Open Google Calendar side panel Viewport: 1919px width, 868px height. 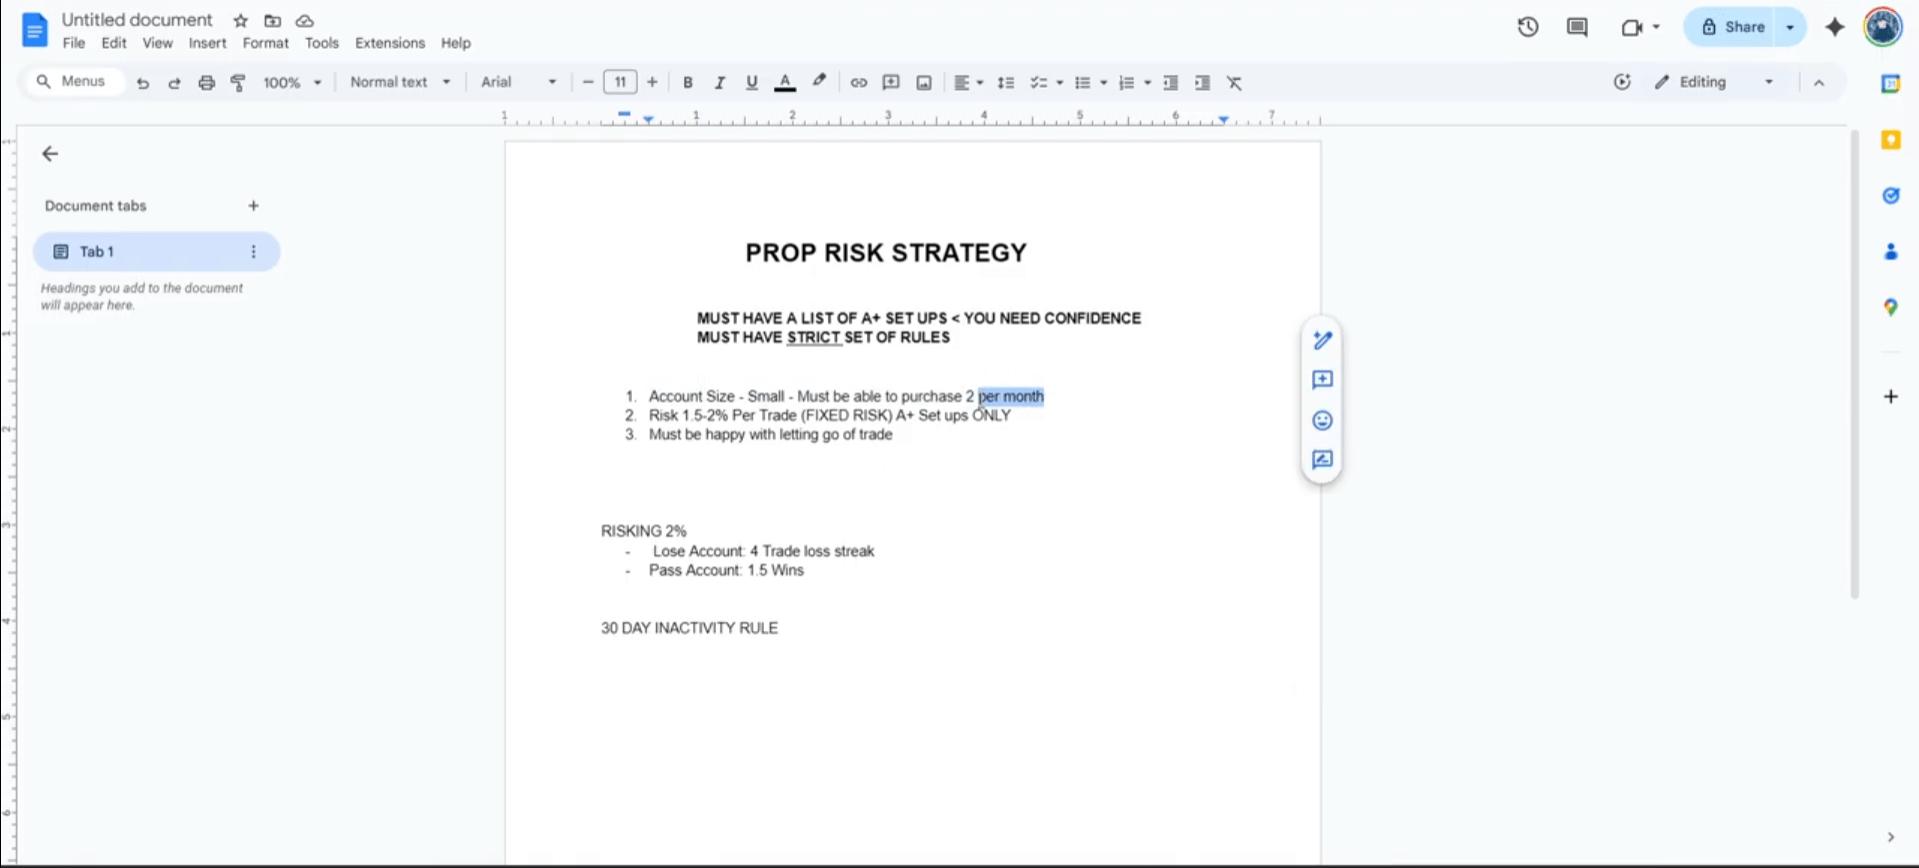pyautogui.click(x=1891, y=84)
